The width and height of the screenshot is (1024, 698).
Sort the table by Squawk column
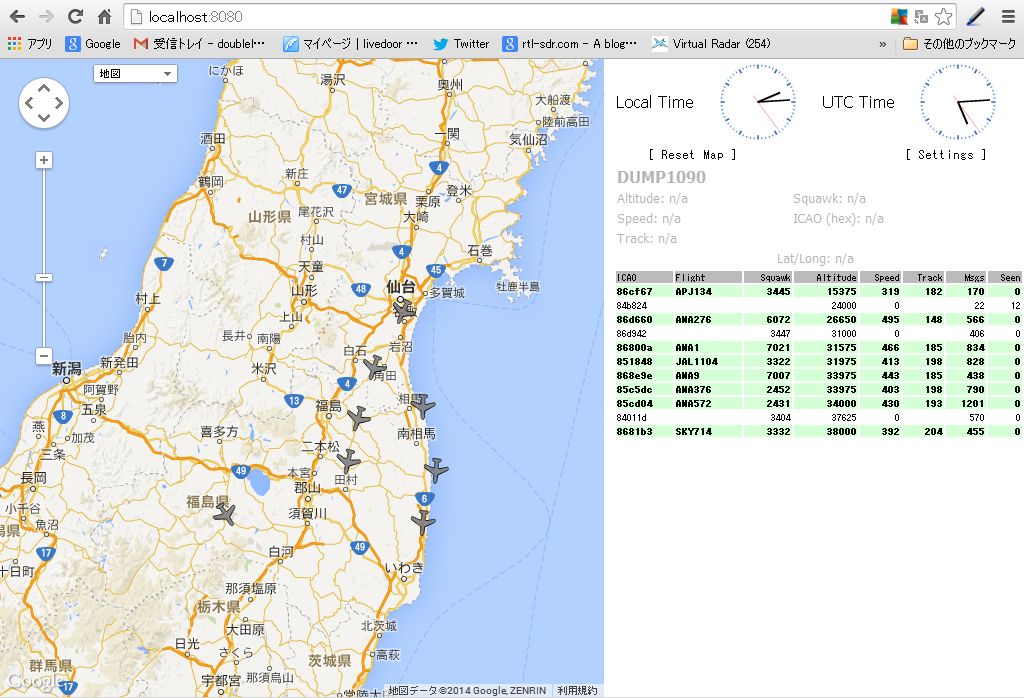[x=768, y=278]
